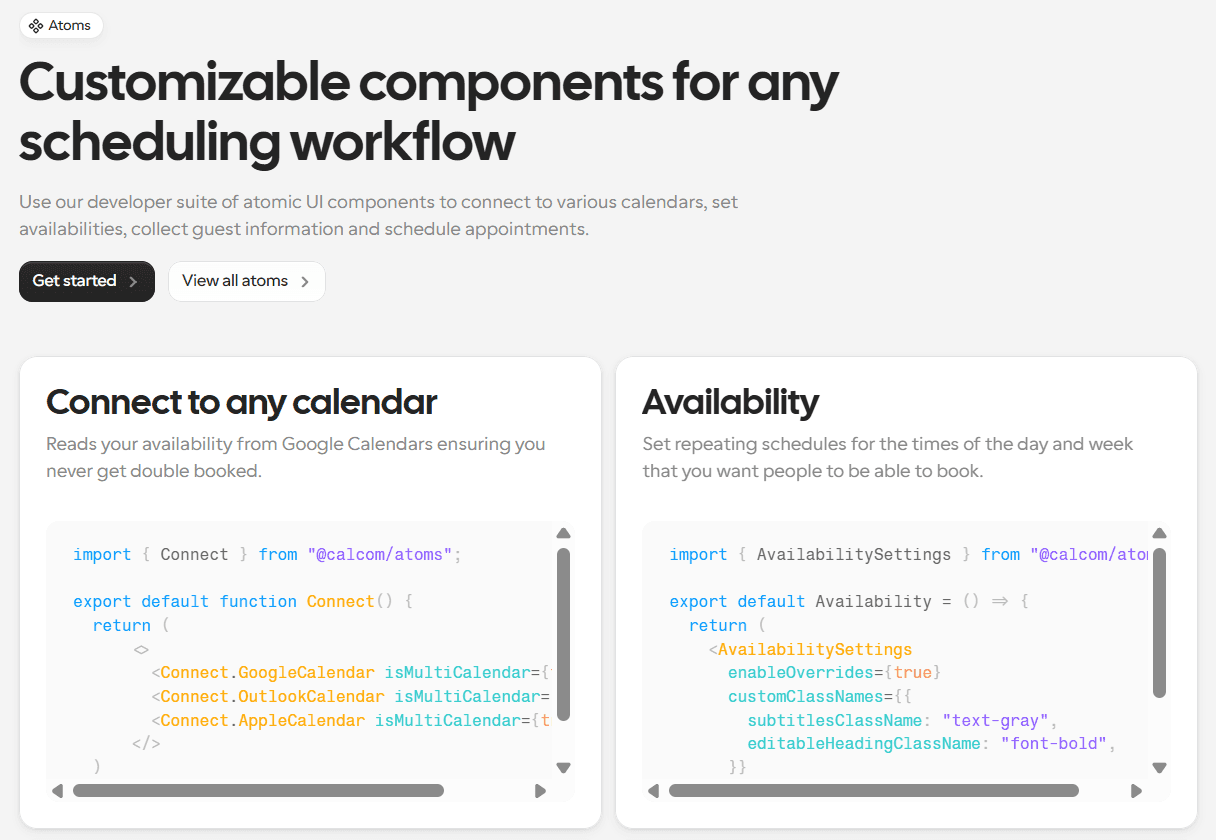
Task: Click the right arrow under the Connect code block
Action: (x=540, y=791)
